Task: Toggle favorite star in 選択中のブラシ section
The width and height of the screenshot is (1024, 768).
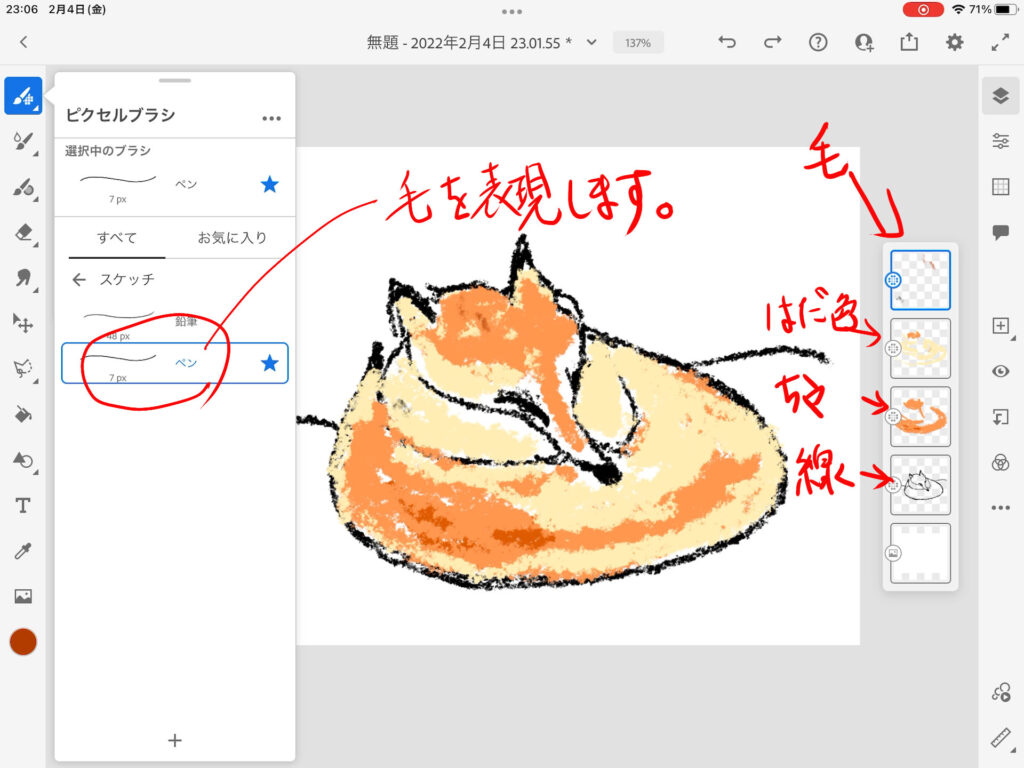Action: coord(269,184)
